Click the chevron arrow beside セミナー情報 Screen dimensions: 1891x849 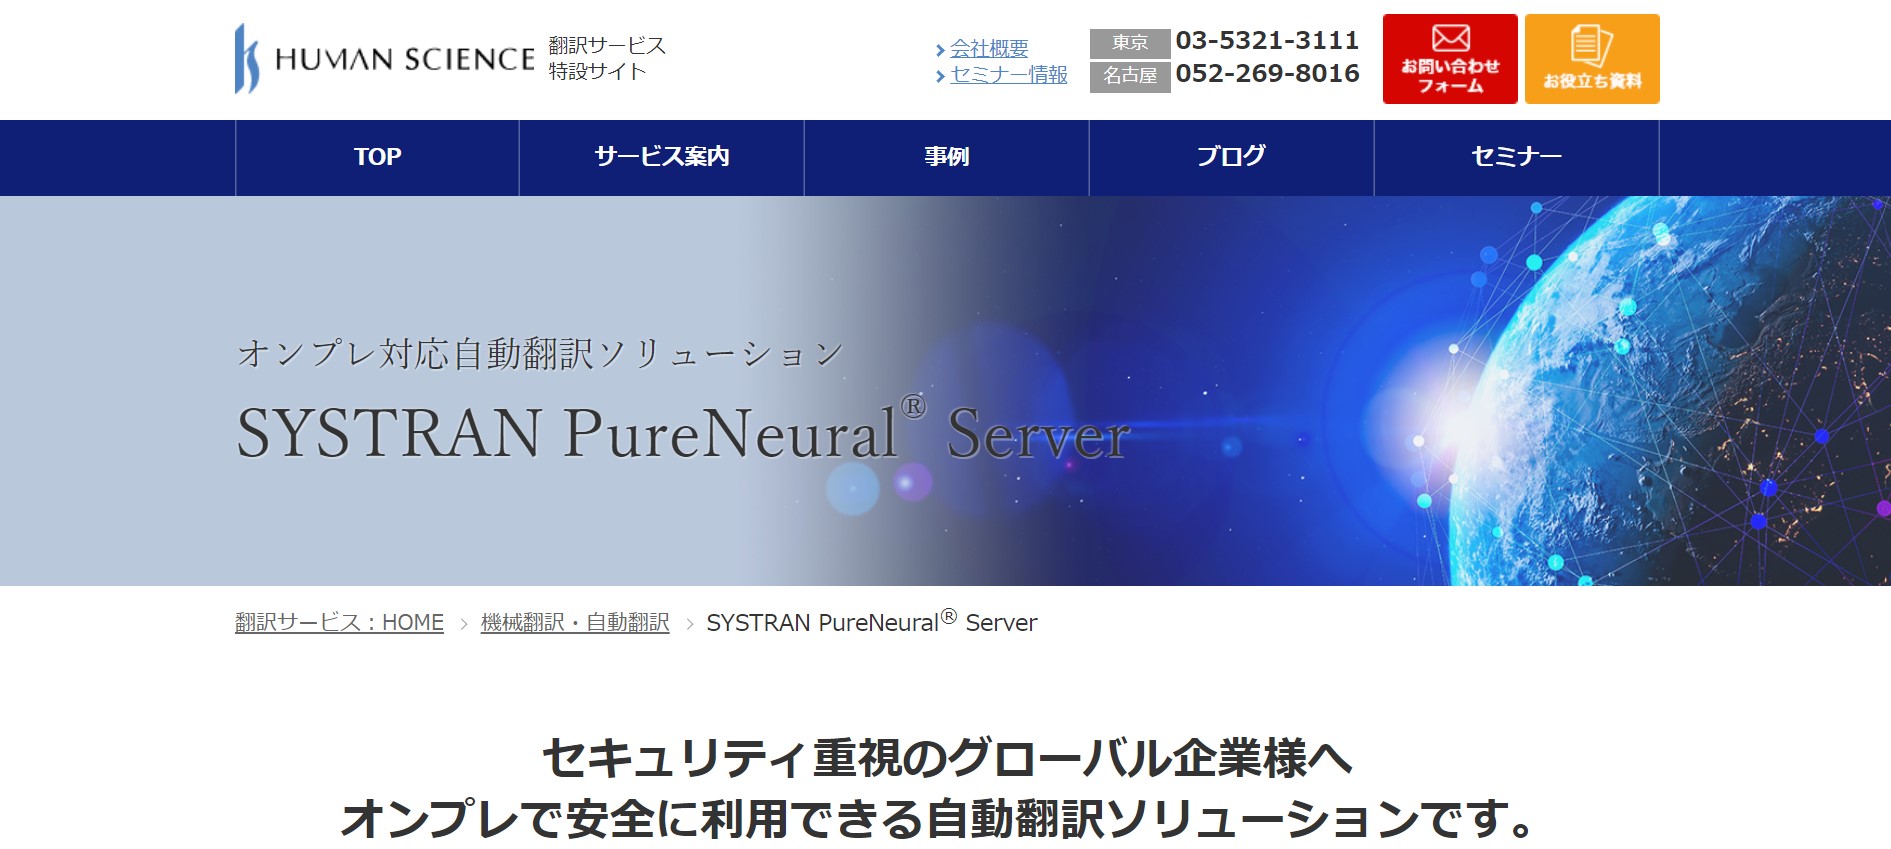pos(940,76)
